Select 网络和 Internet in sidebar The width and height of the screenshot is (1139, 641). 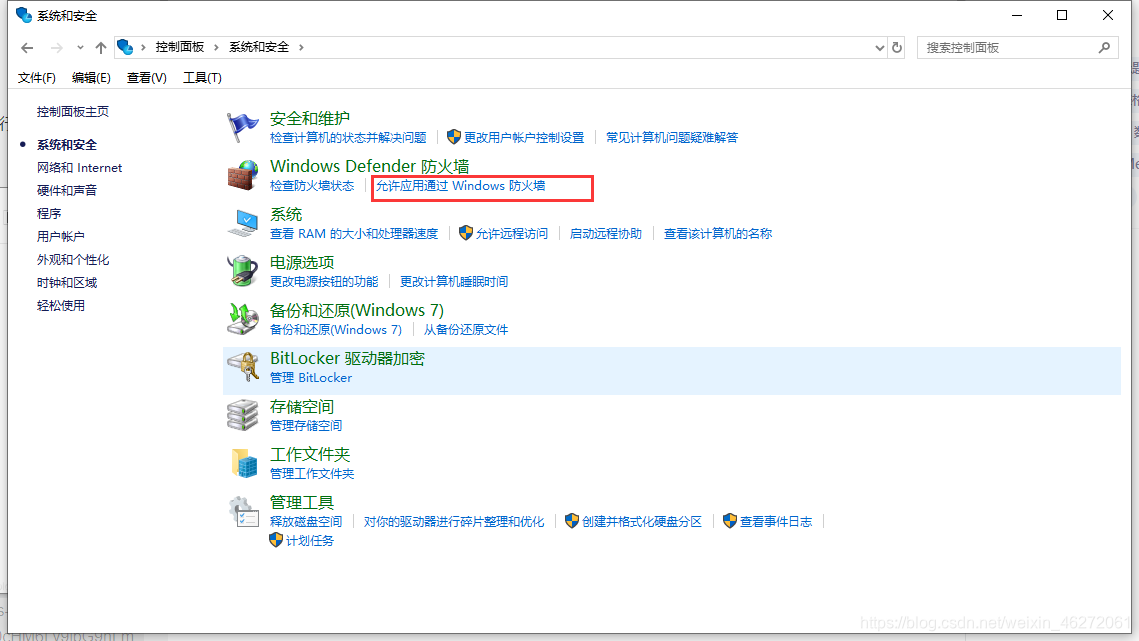tap(79, 168)
